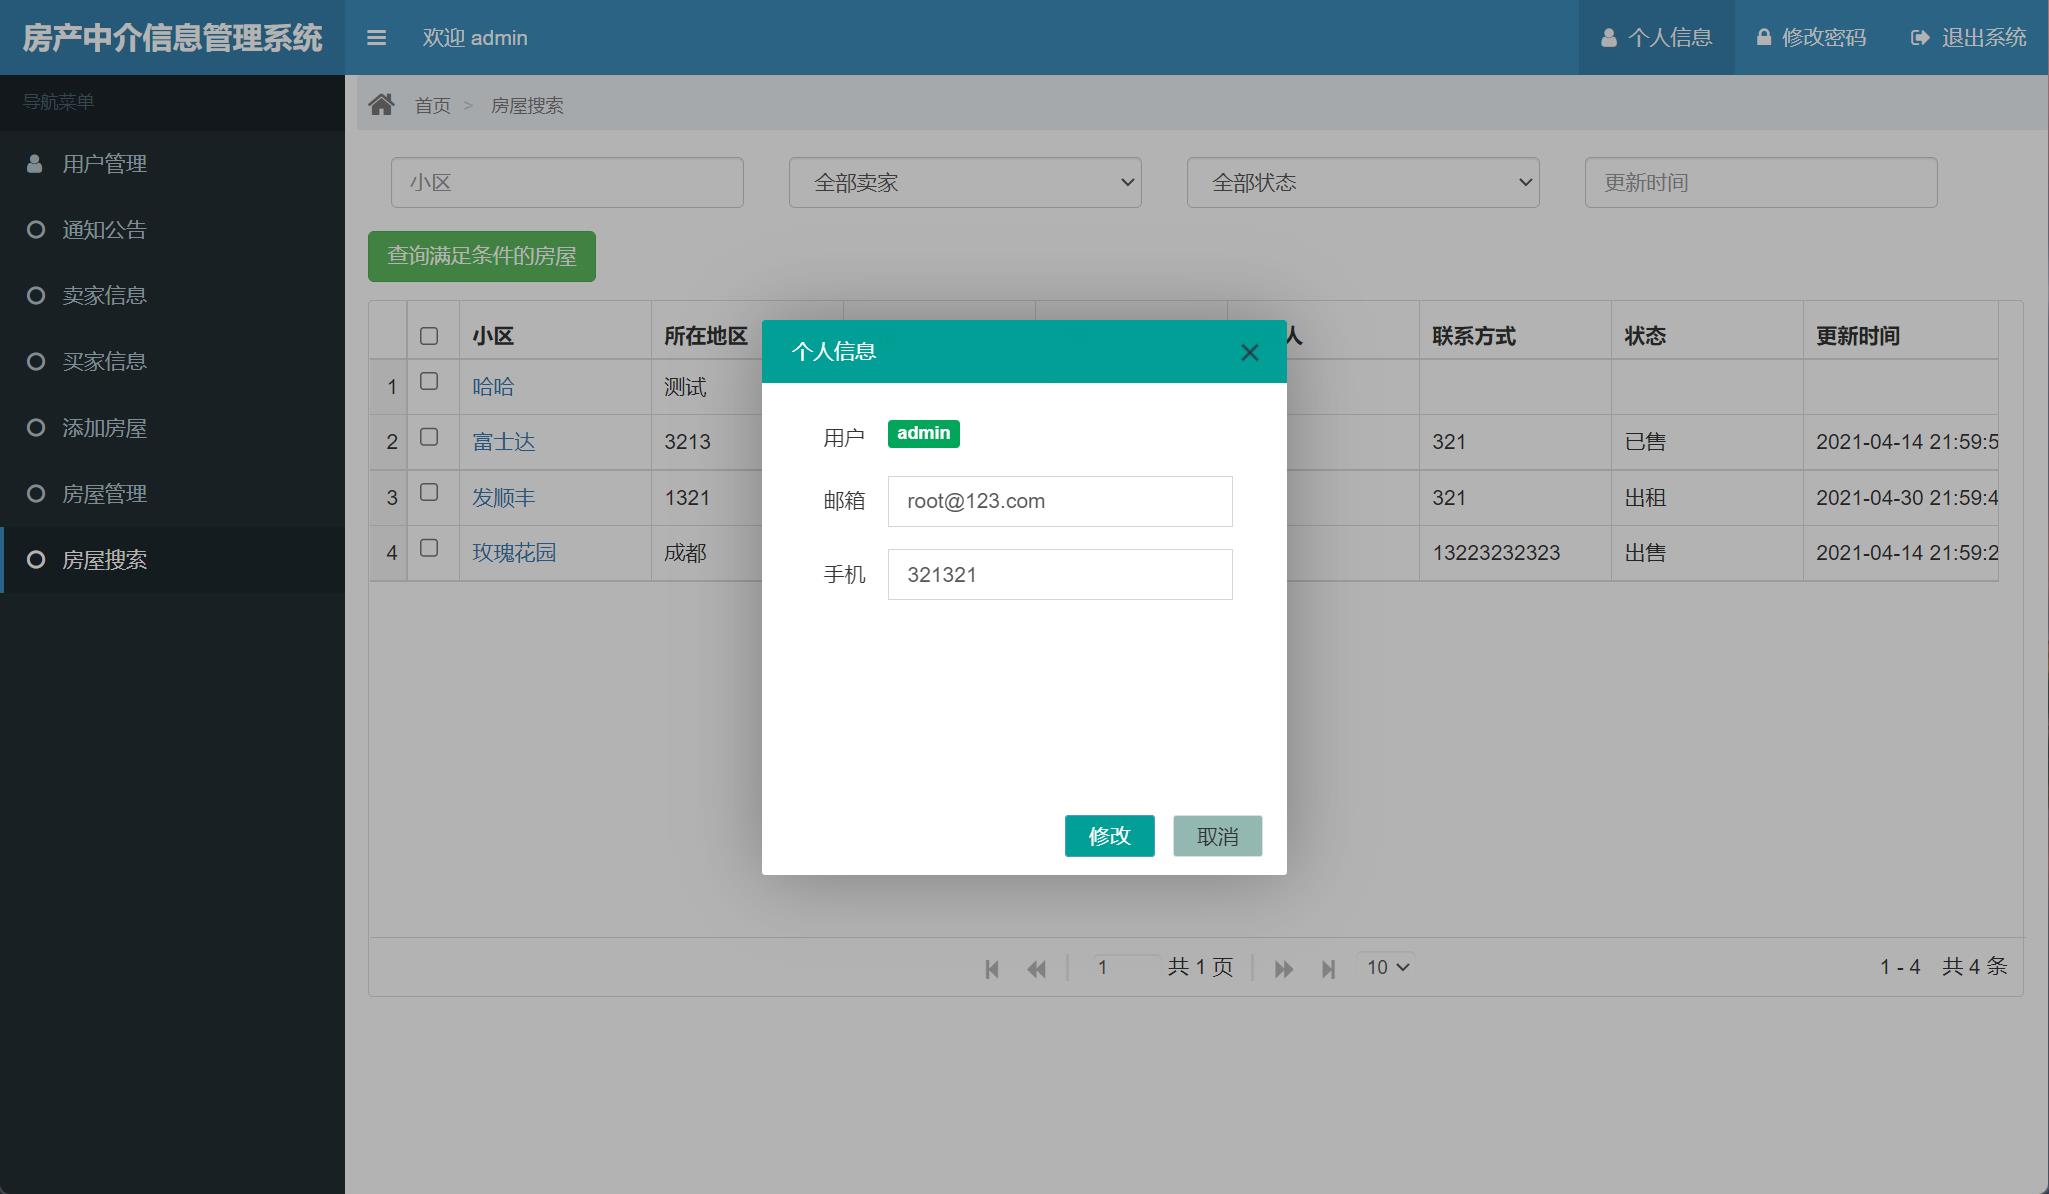Go to next page pagination icon
Screen dimensions: 2049x1194
click(1283, 968)
